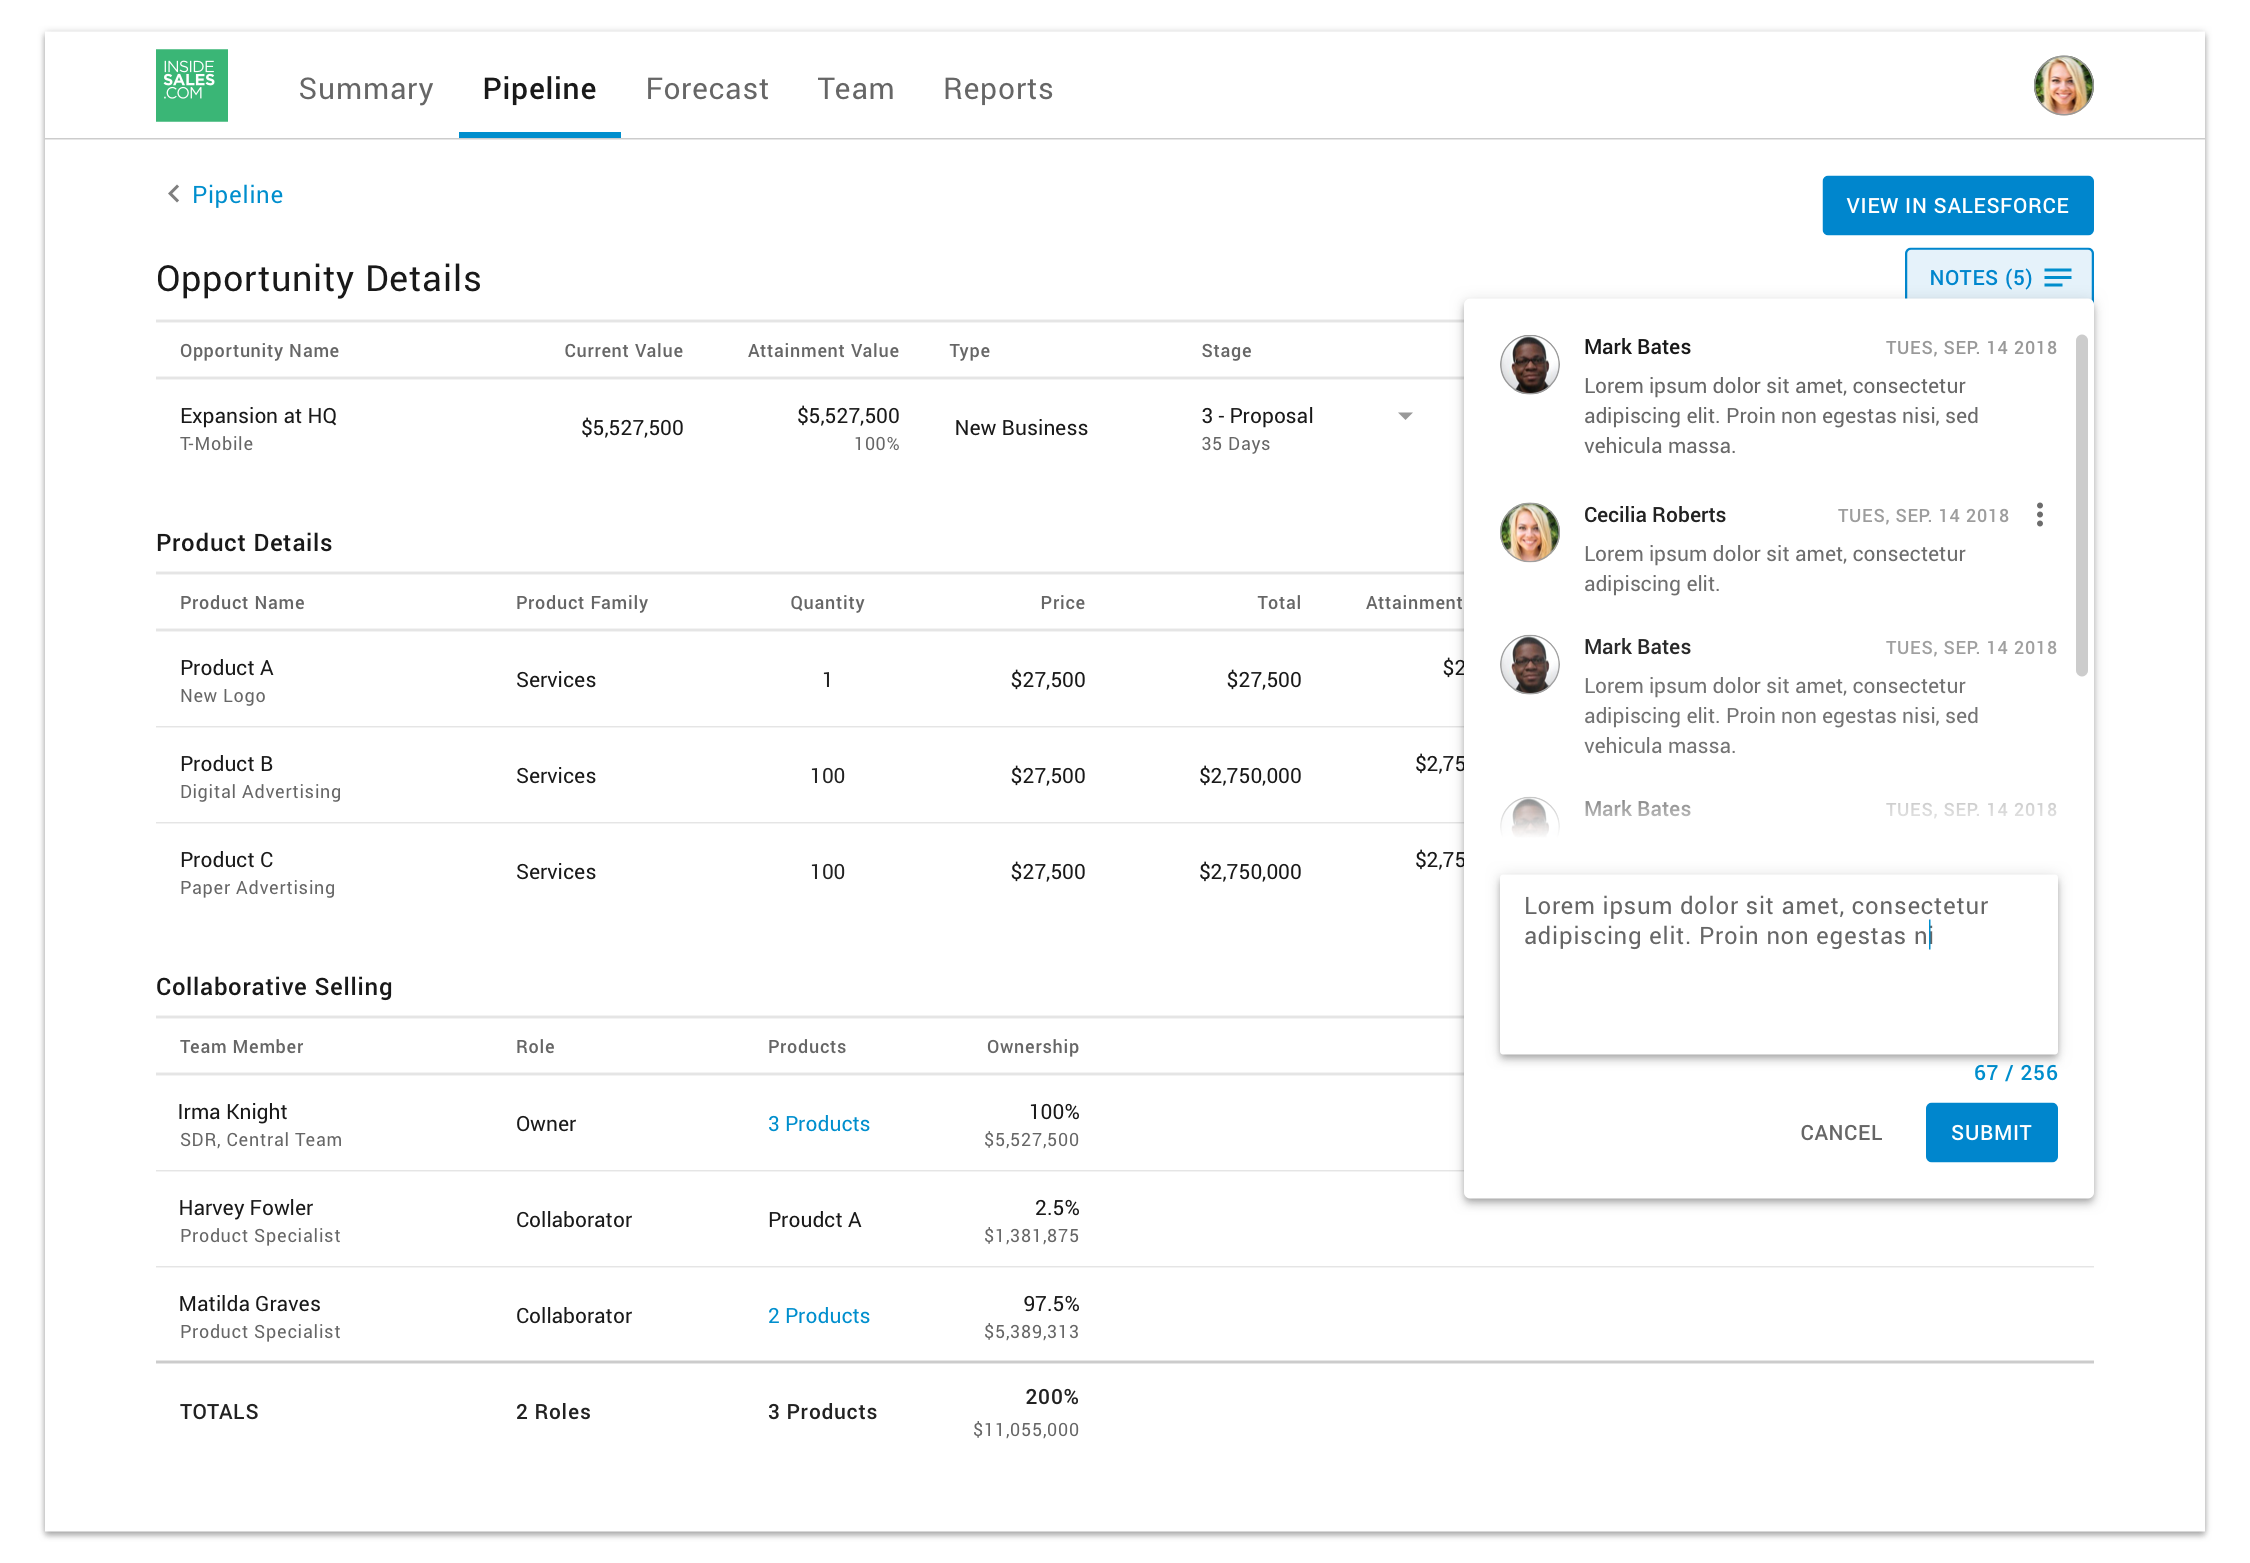Click Mark Bates avatar on first note
Image resolution: width=2250 pixels, height=1563 pixels.
[x=1529, y=365]
